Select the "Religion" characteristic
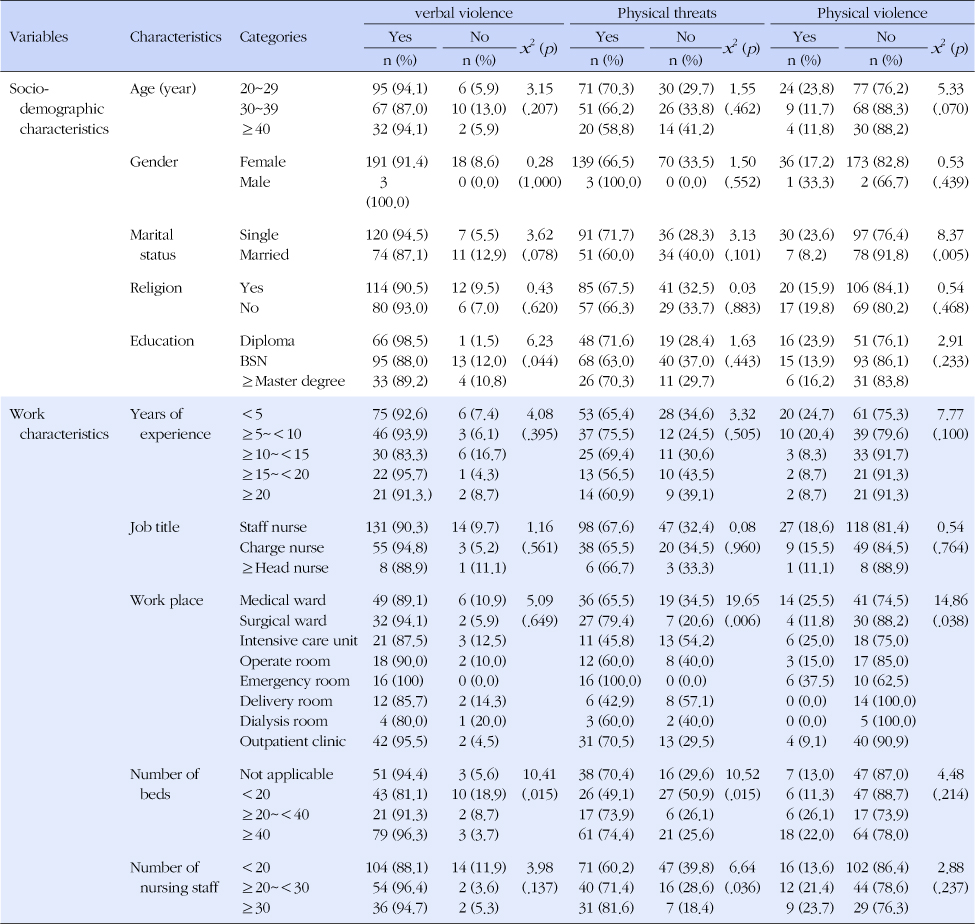 click(x=155, y=288)
